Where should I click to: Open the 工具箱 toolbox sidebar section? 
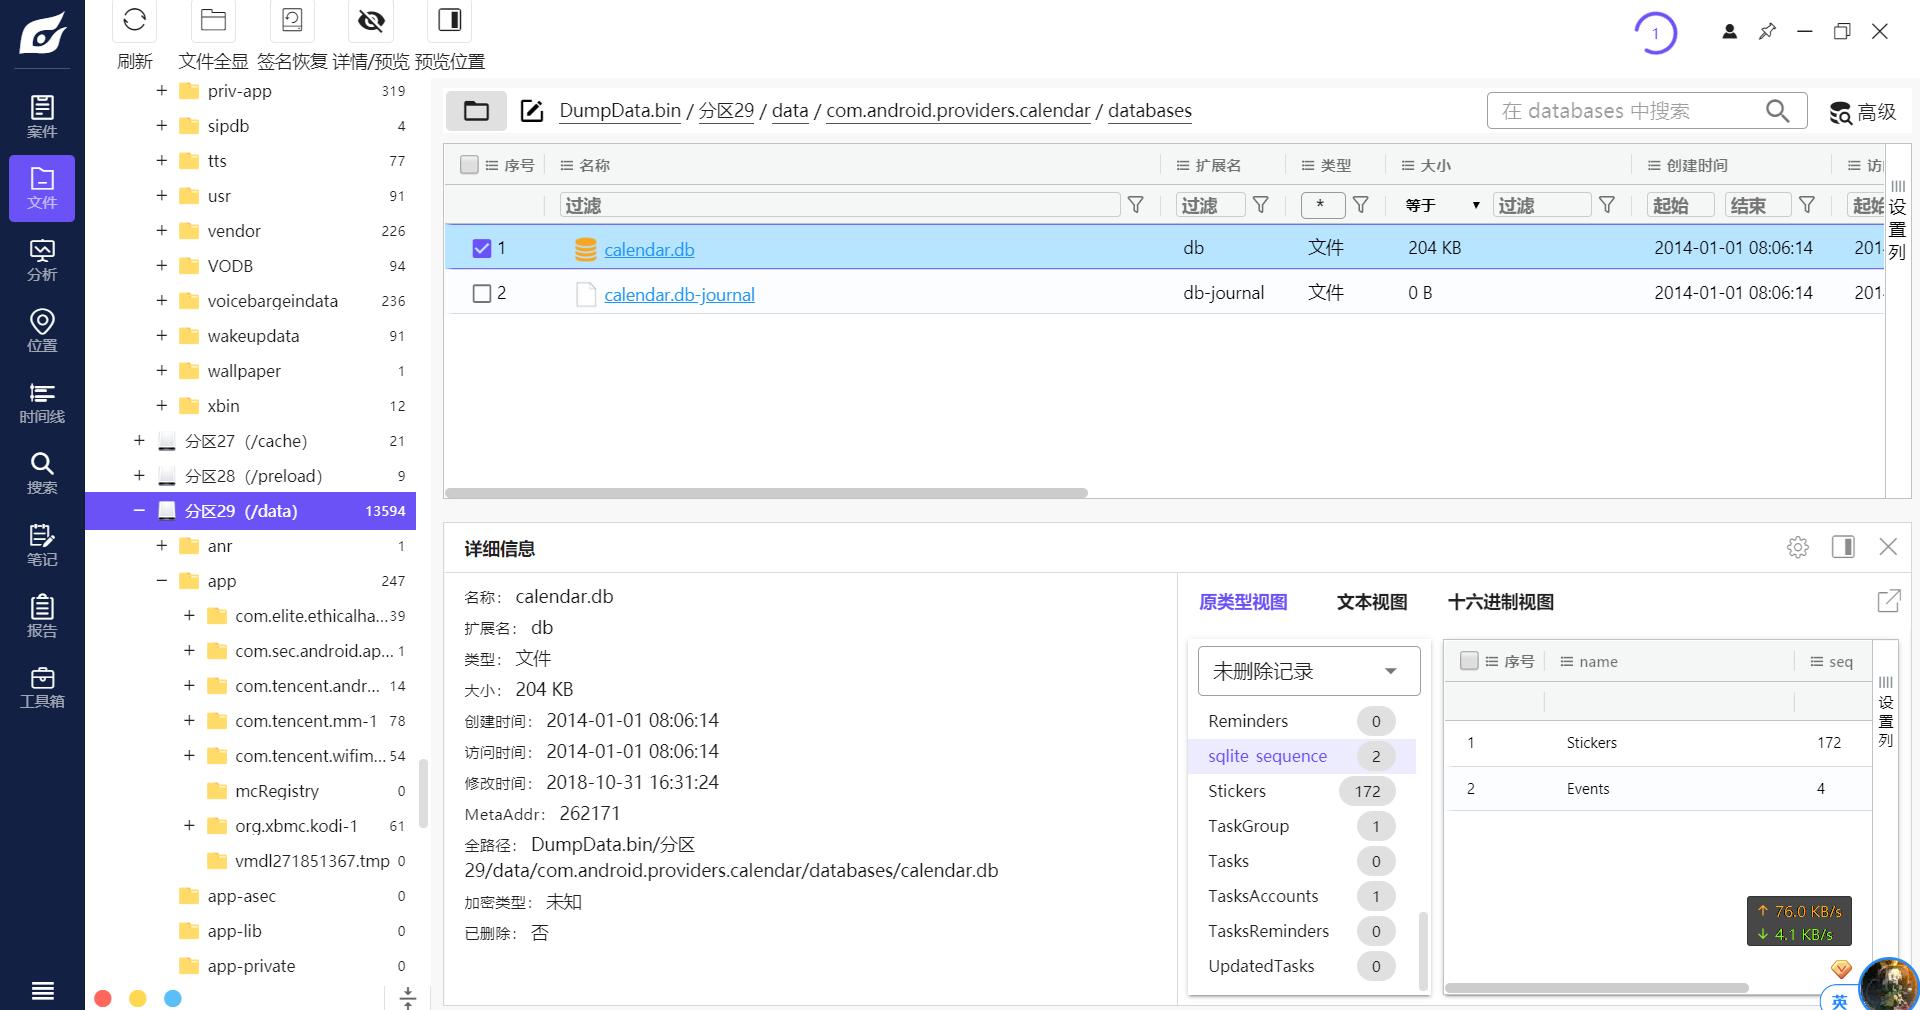coord(42,687)
